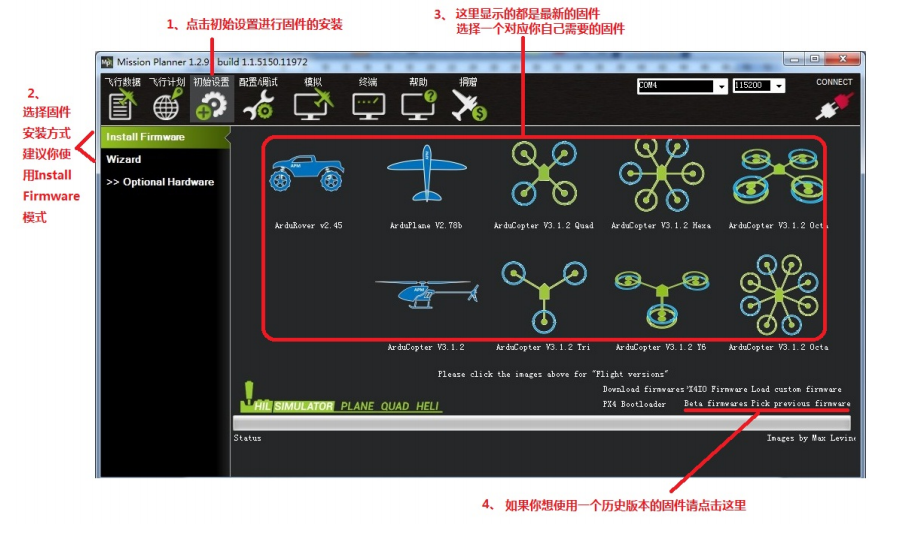Click HIL SIMULATOR label
Viewport: 916px width, 537px height.
[294, 406]
